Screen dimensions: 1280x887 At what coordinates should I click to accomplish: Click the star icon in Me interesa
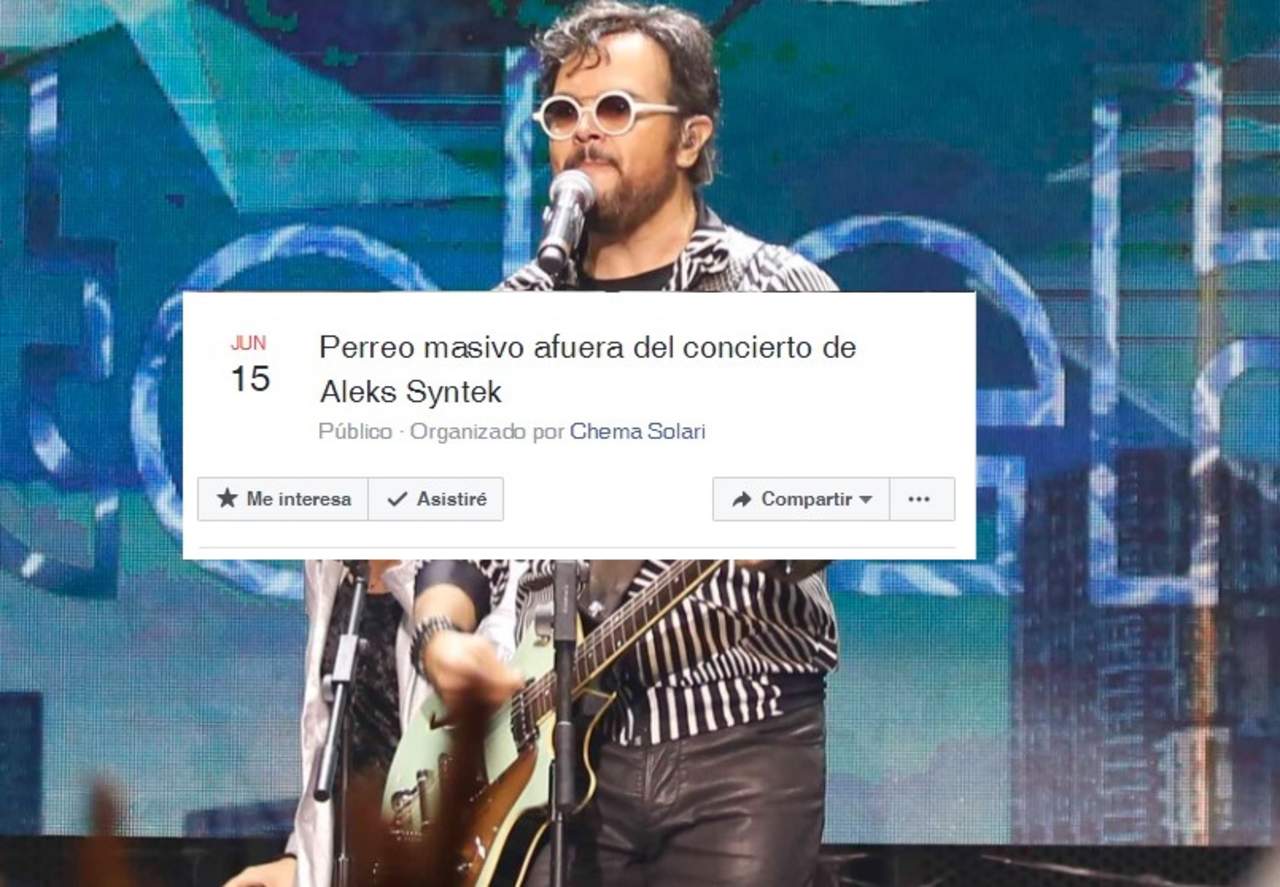(227, 498)
